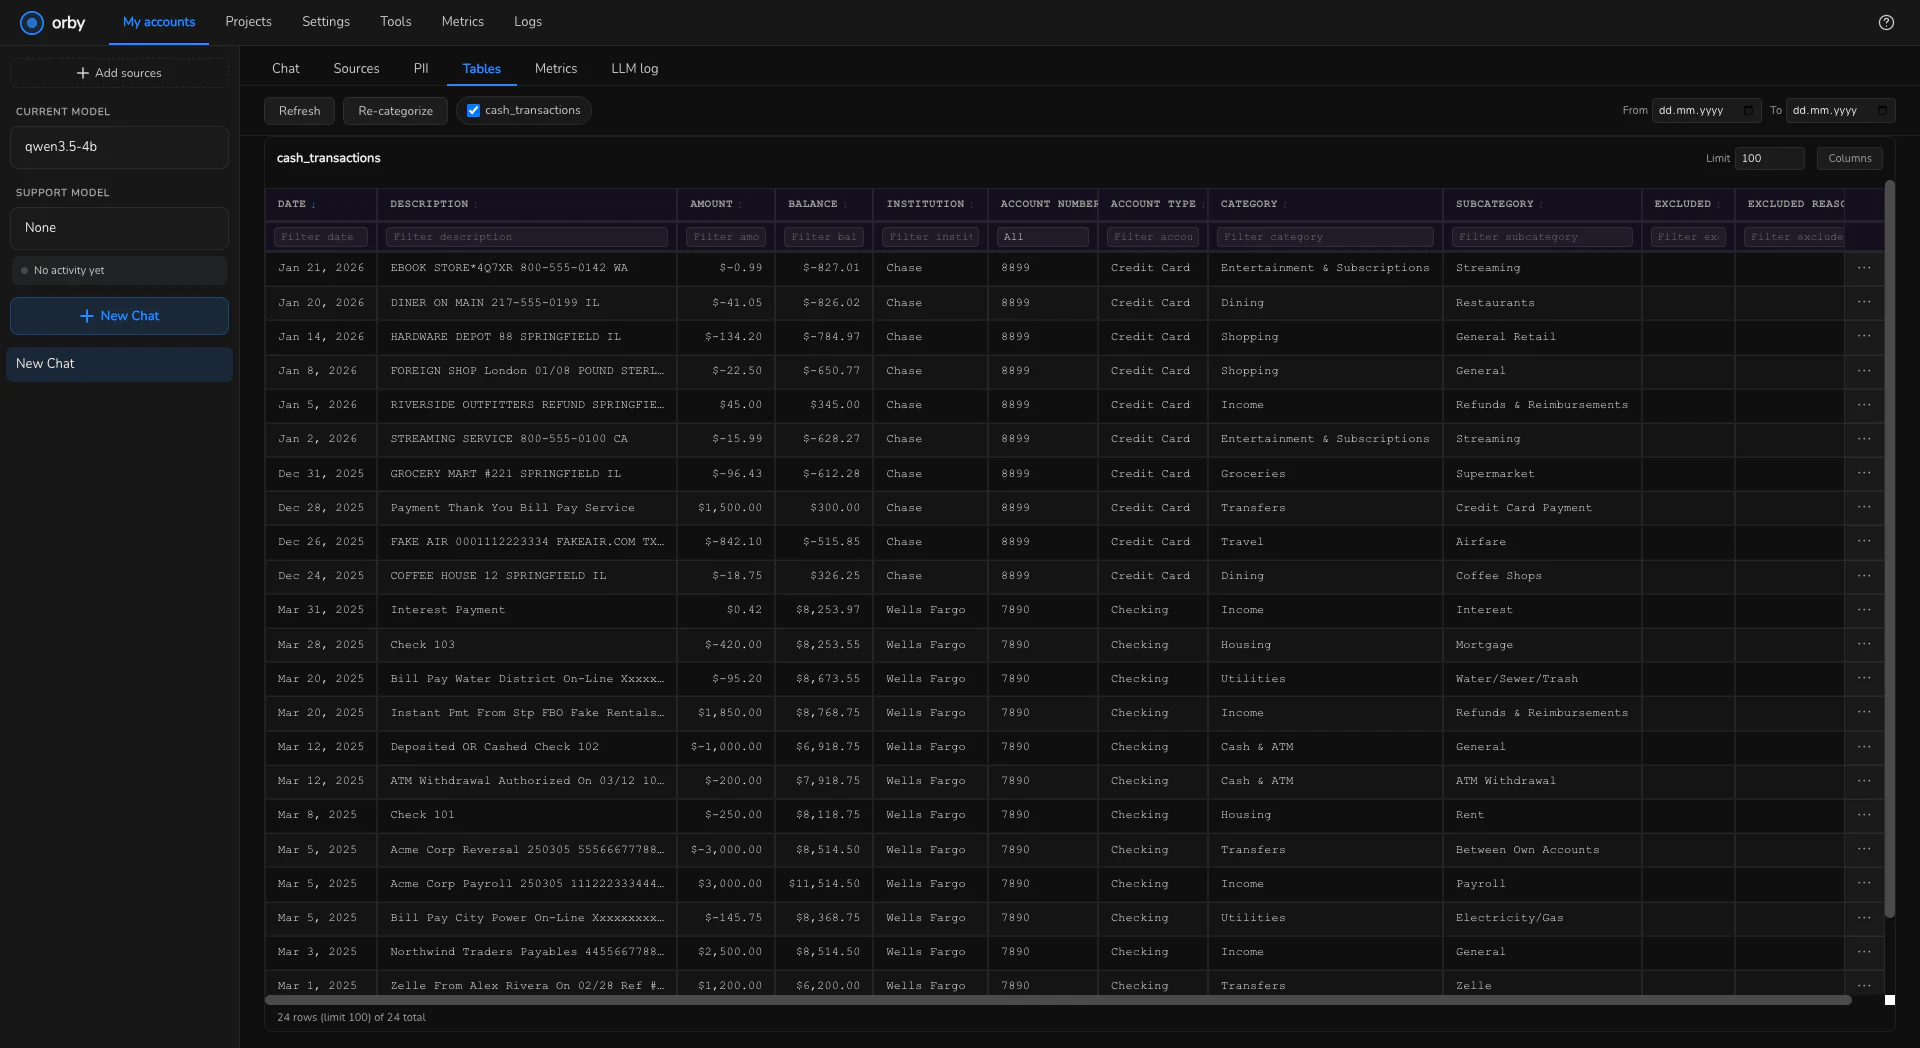
Task: Switch to the Sources tab
Action: coord(356,69)
